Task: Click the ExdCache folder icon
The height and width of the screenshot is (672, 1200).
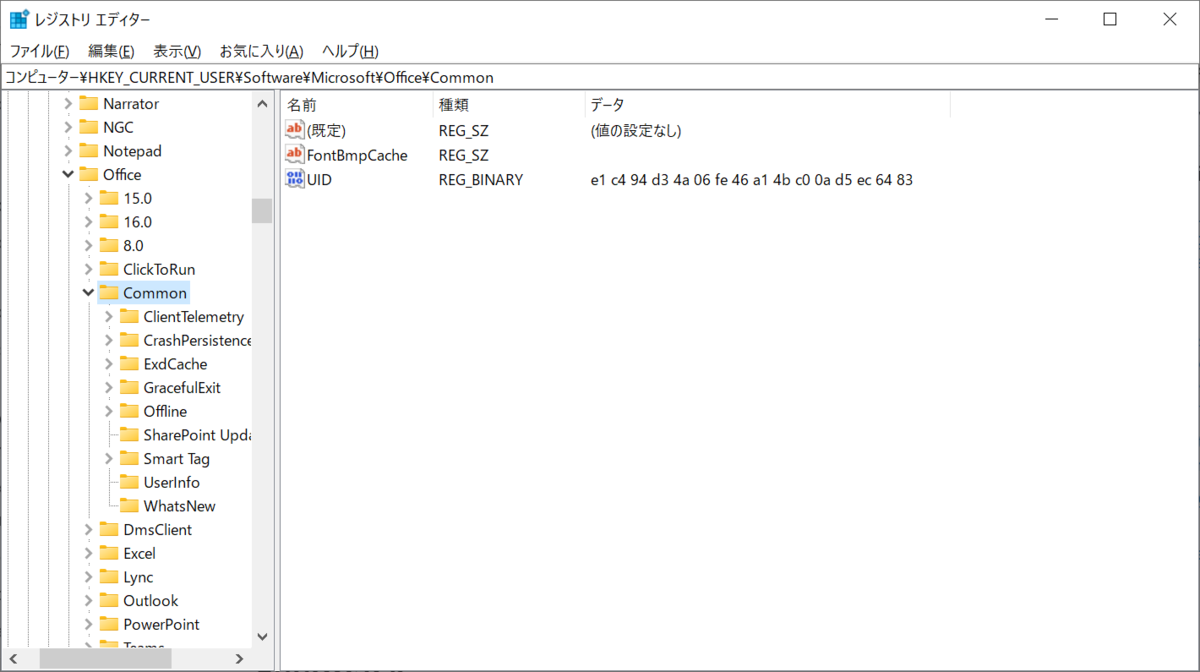Action: point(128,364)
